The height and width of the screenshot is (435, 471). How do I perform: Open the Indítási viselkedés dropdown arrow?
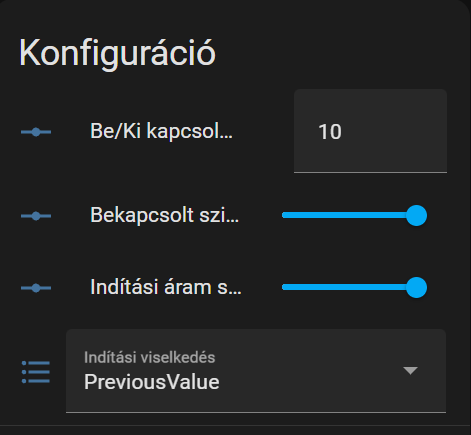pos(410,370)
